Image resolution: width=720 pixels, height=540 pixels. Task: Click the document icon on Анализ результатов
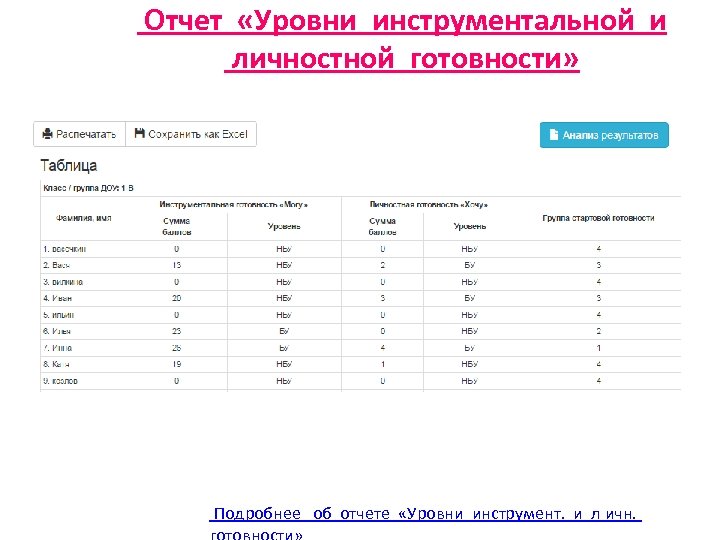[554, 135]
